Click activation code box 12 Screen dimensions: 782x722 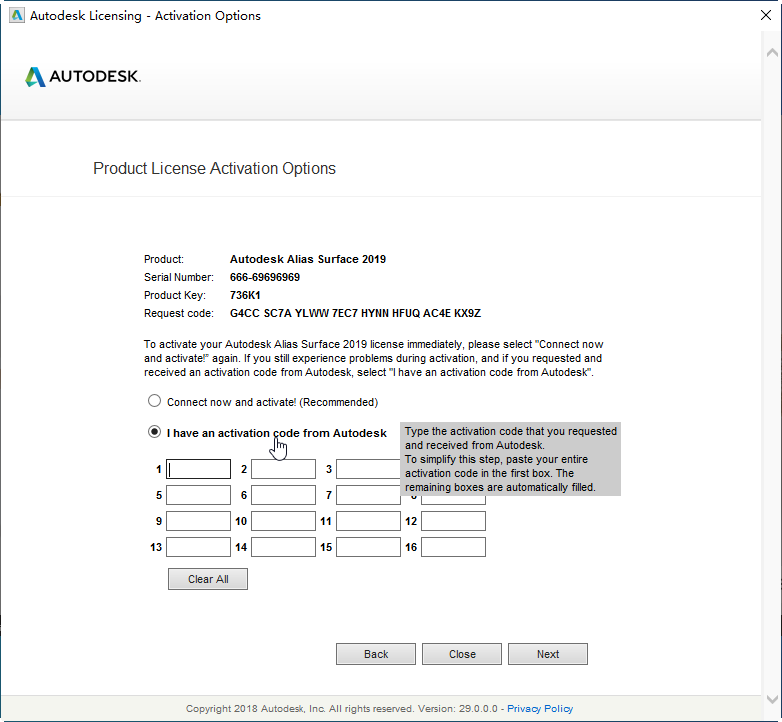pos(453,521)
